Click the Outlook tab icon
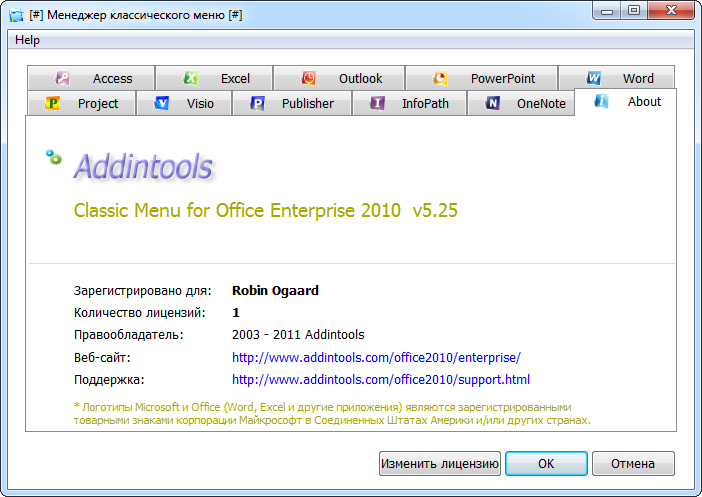The width and height of the screenshot is (702, 497). 308,78
